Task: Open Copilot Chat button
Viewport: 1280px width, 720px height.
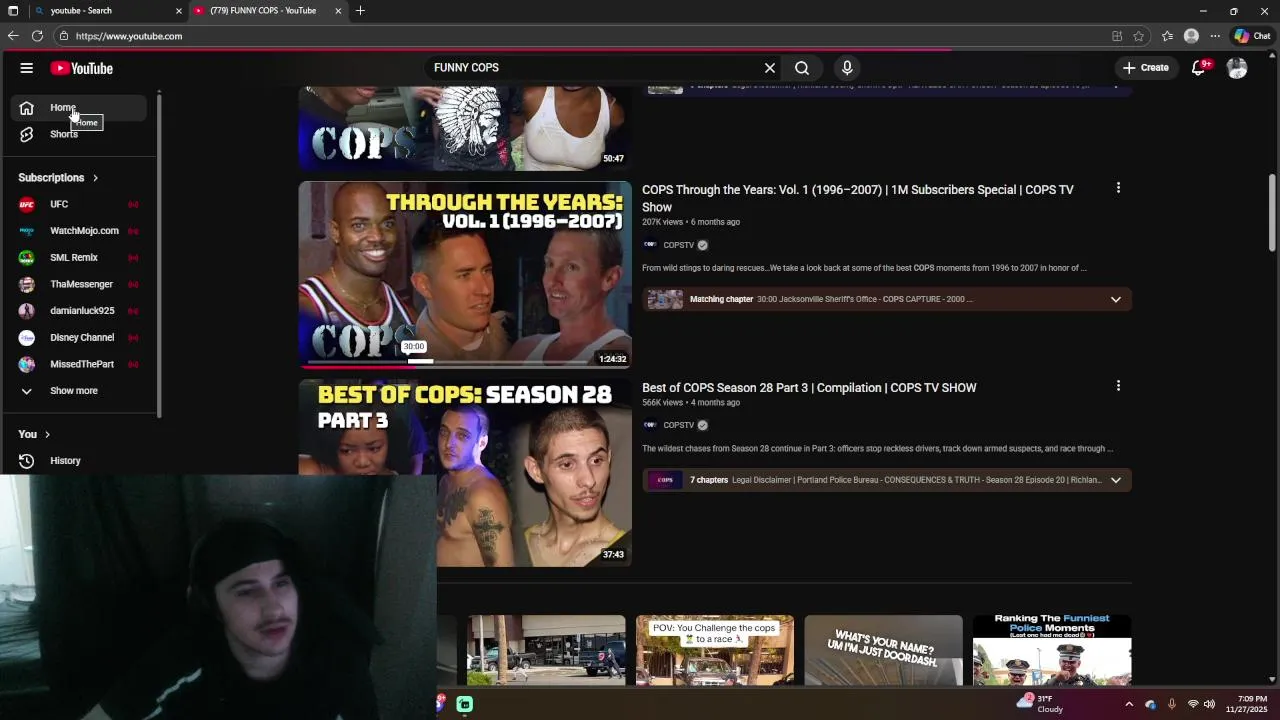Action: pos(1252,36)
